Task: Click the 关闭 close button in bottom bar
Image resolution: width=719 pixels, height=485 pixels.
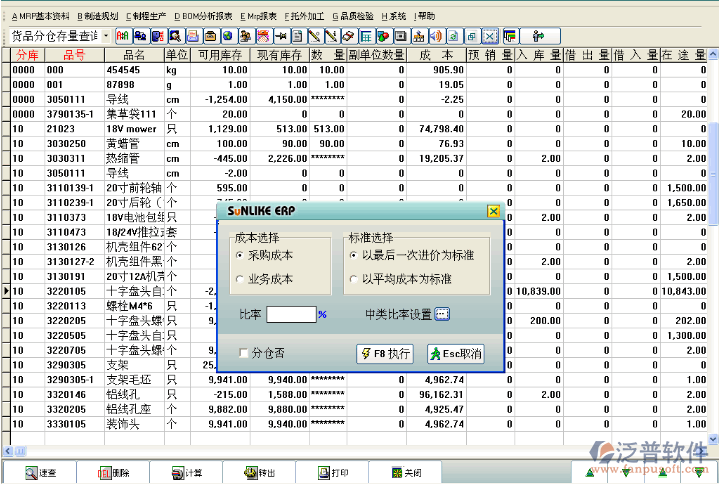Action: tap(405, 473)
